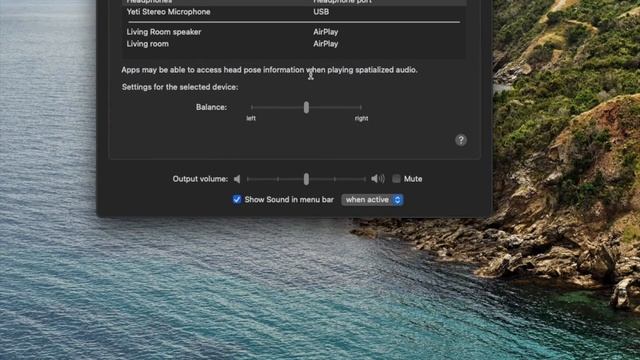Click AirPlay type for Living room
The image size is (640, 360).
click(x=325, y=44)
